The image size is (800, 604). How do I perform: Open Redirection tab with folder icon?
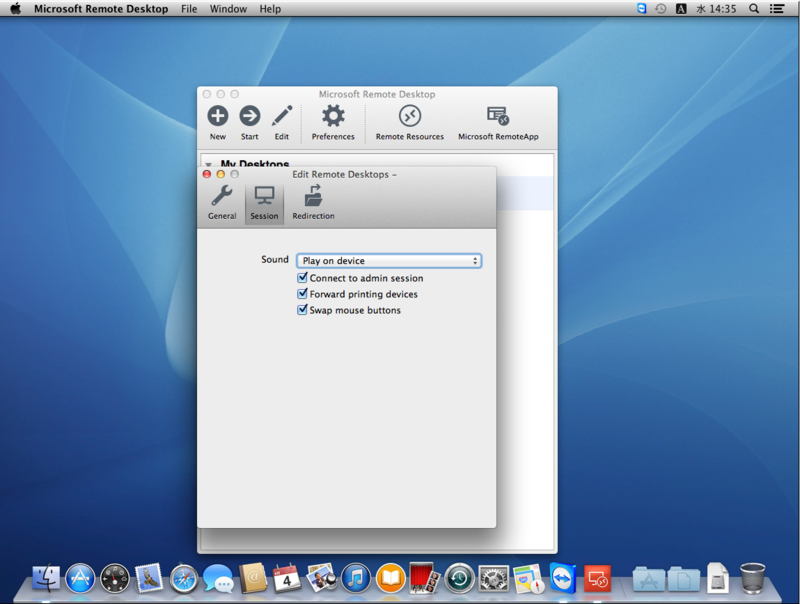pos(313,203)
